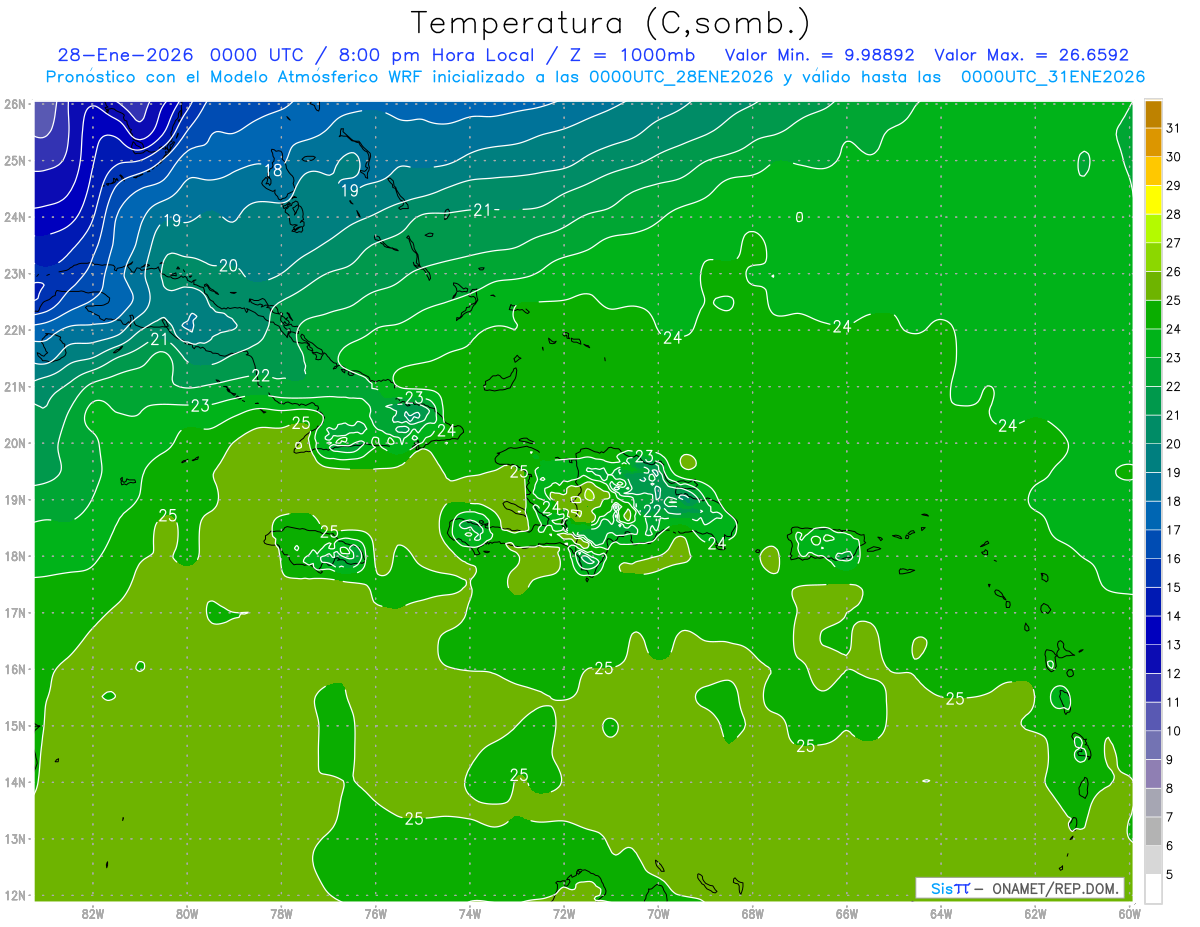Click the latitude axis label "14N"
The height and width of the screenshot is (927, 1200).
click(x=14, y=782)
